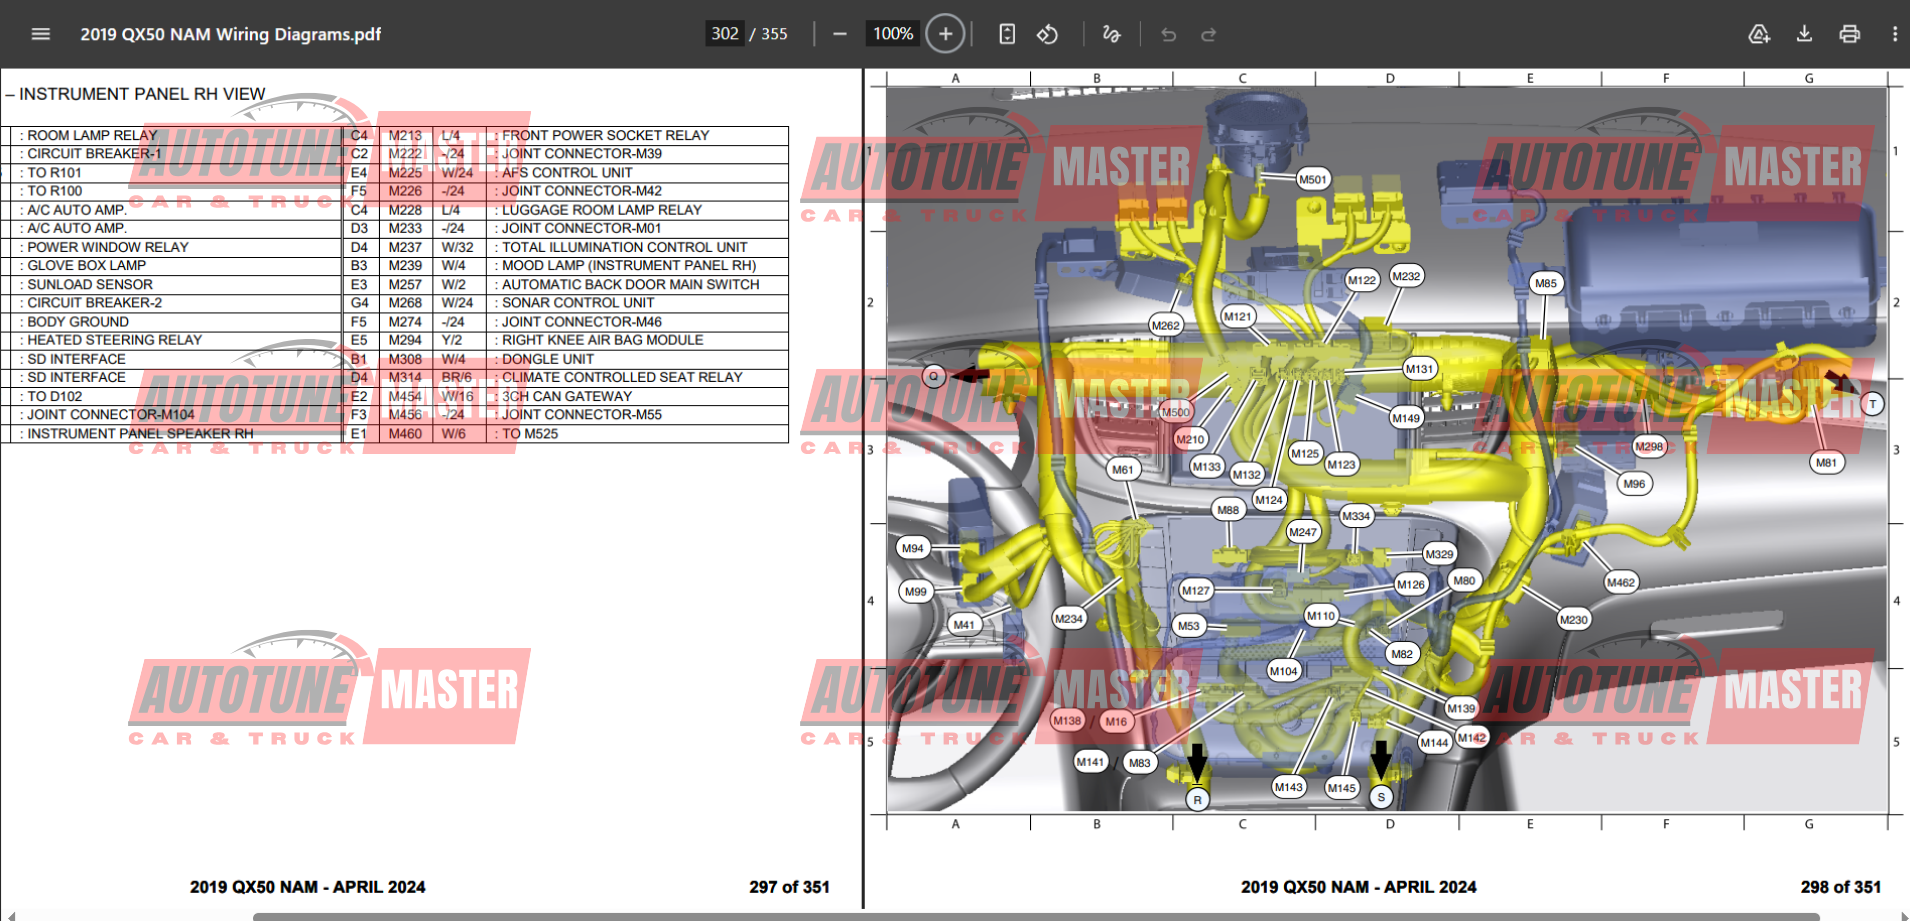Viewport: 1910px width, 921px height.
Task: Open the sidebar hamburger menu
Action: [x=41, y=34]
